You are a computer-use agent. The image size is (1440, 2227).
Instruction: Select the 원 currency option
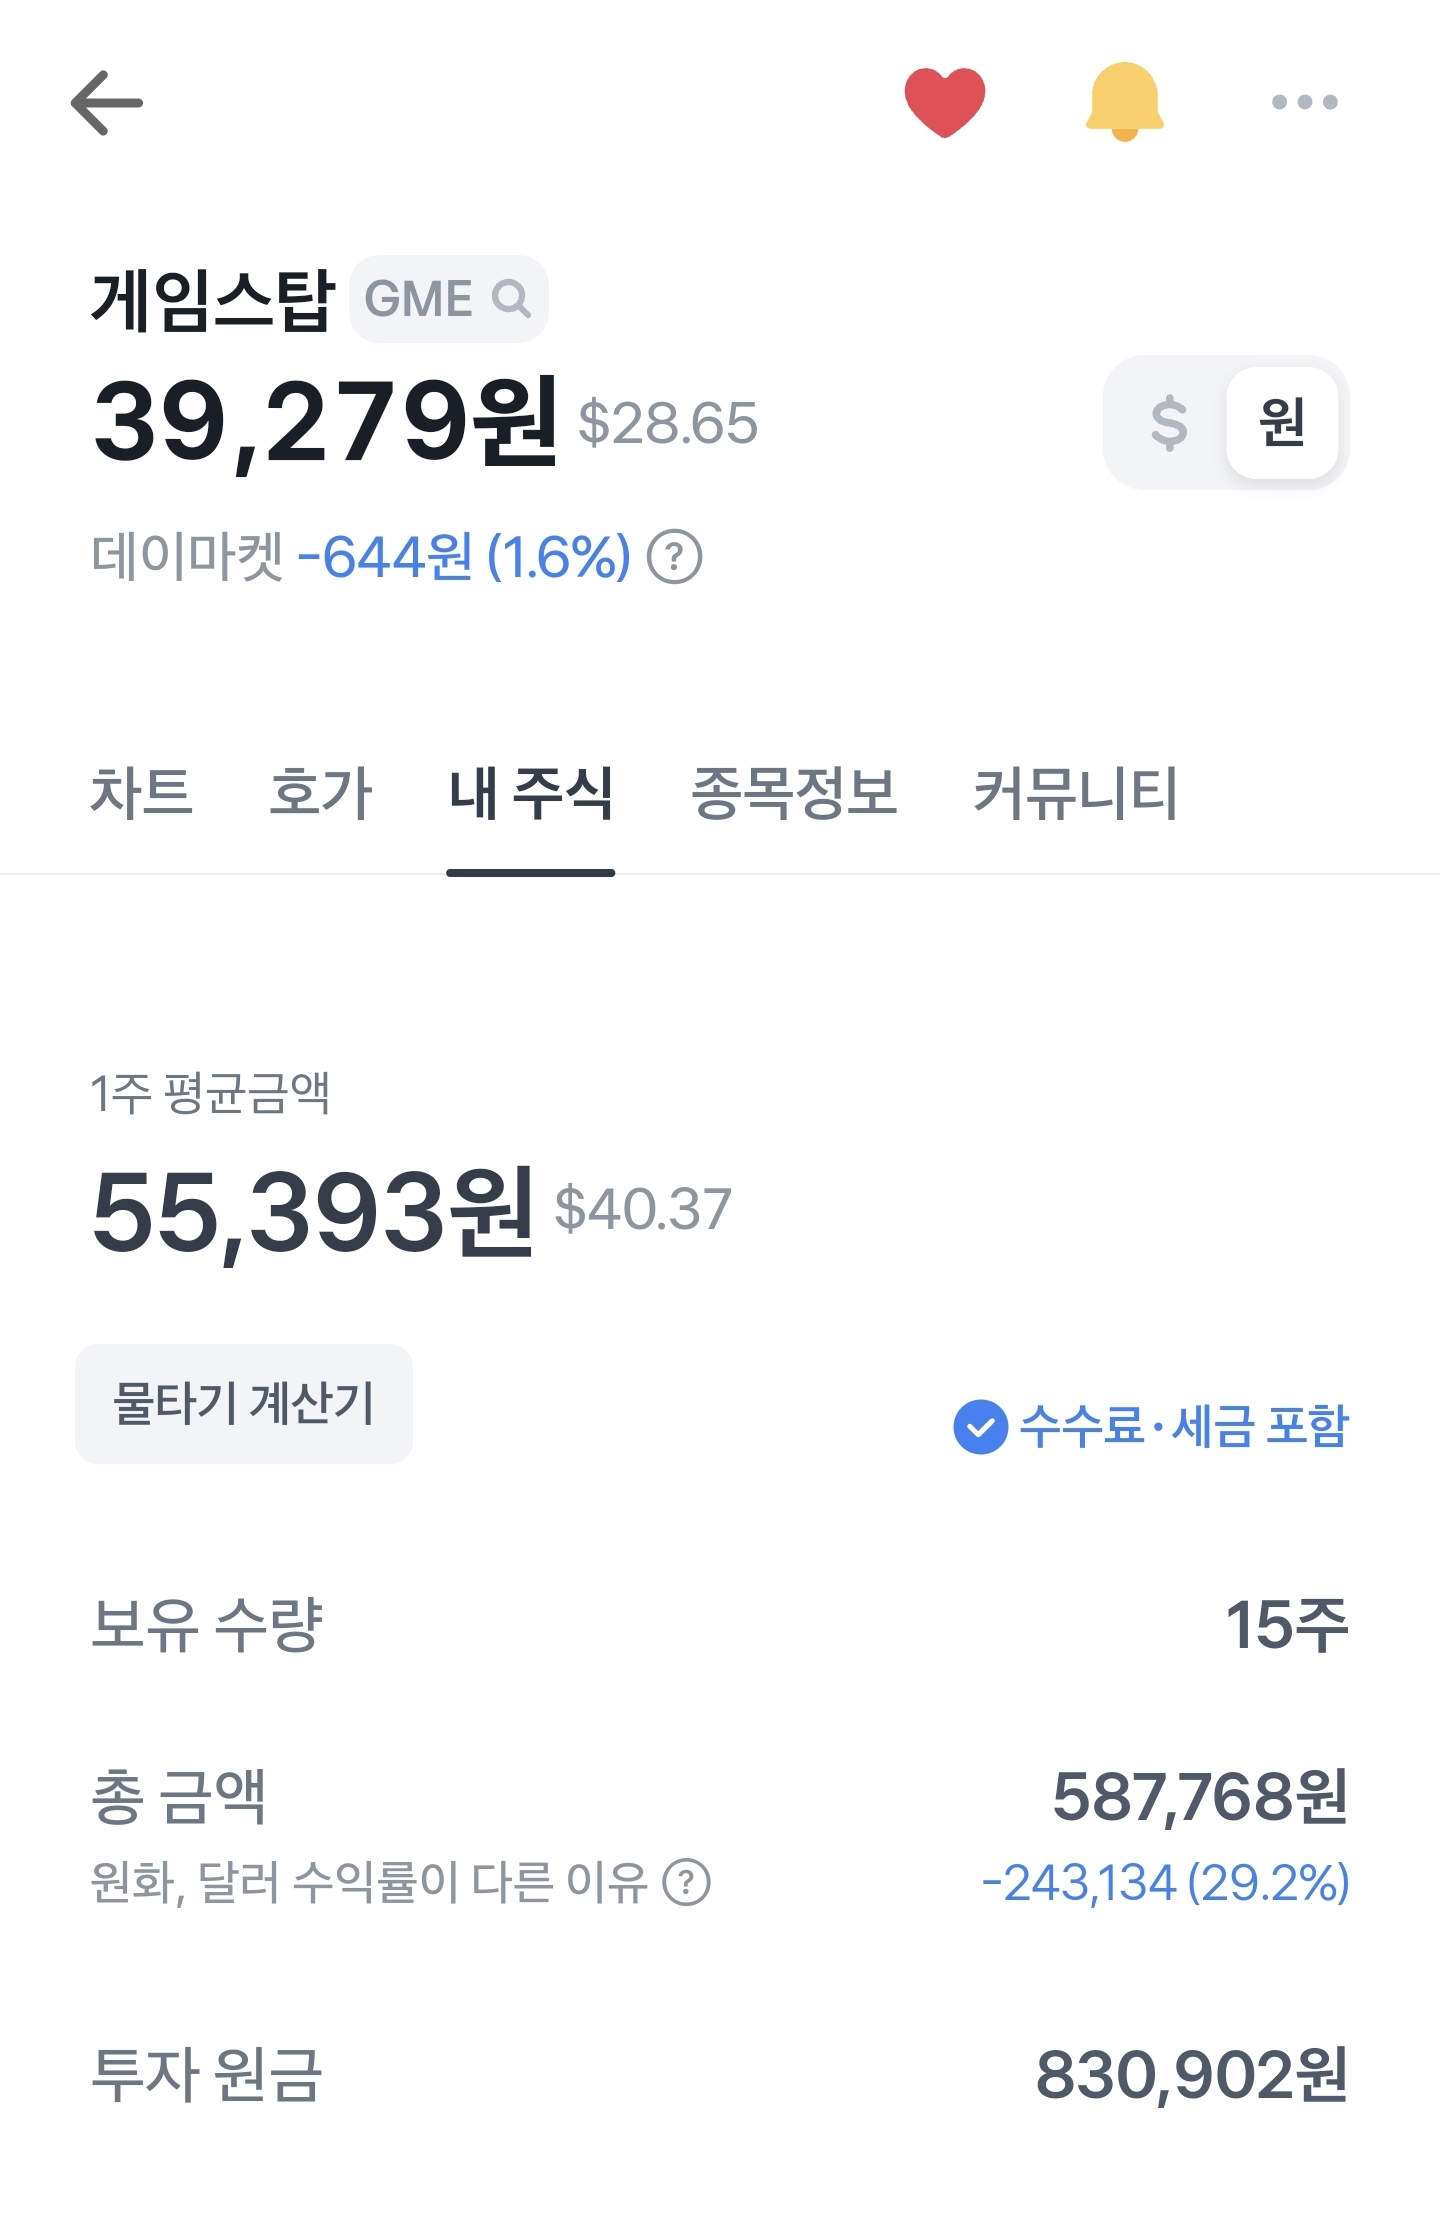tap(1282, 422)
